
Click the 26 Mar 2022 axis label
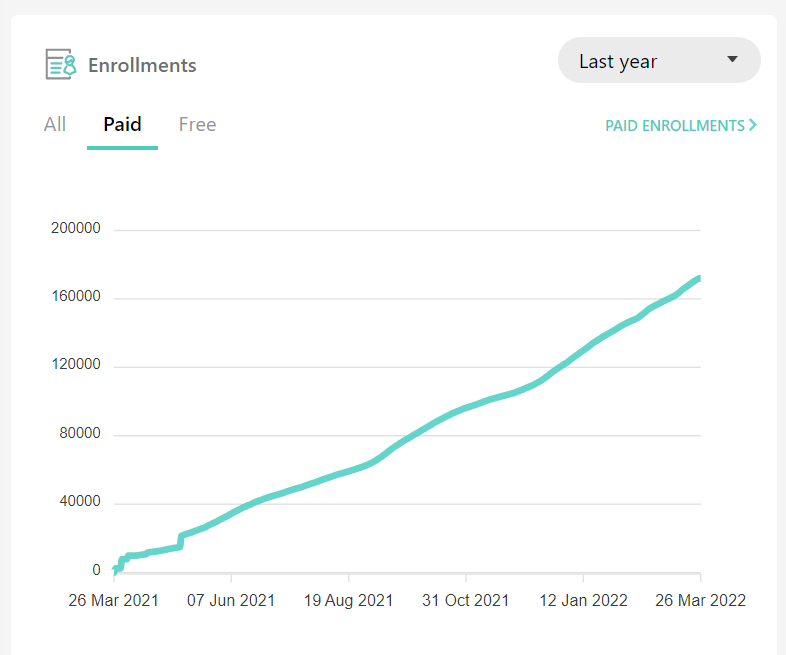pos(701,601)
